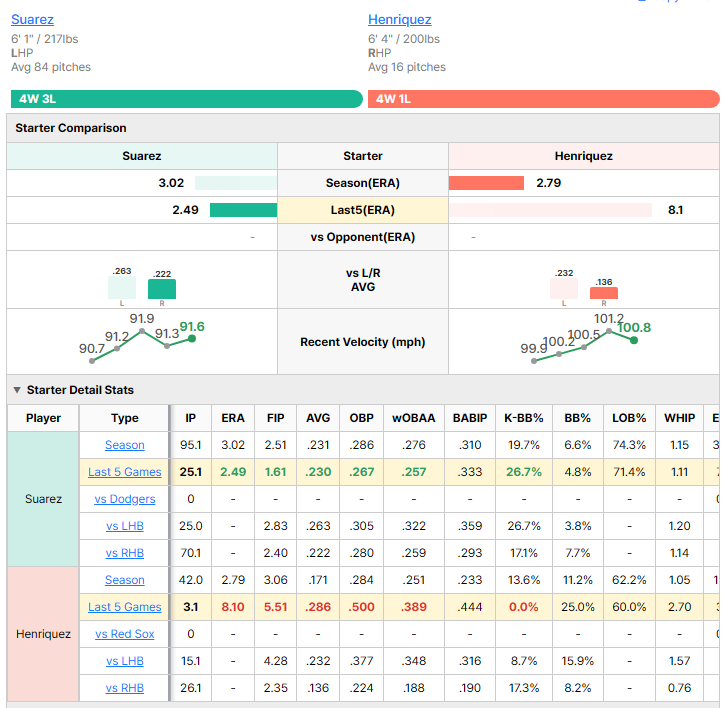Click Henriquez Last 5 K-BB% 0.0%
Screen dimensions: 726x708
pos(524,607)
